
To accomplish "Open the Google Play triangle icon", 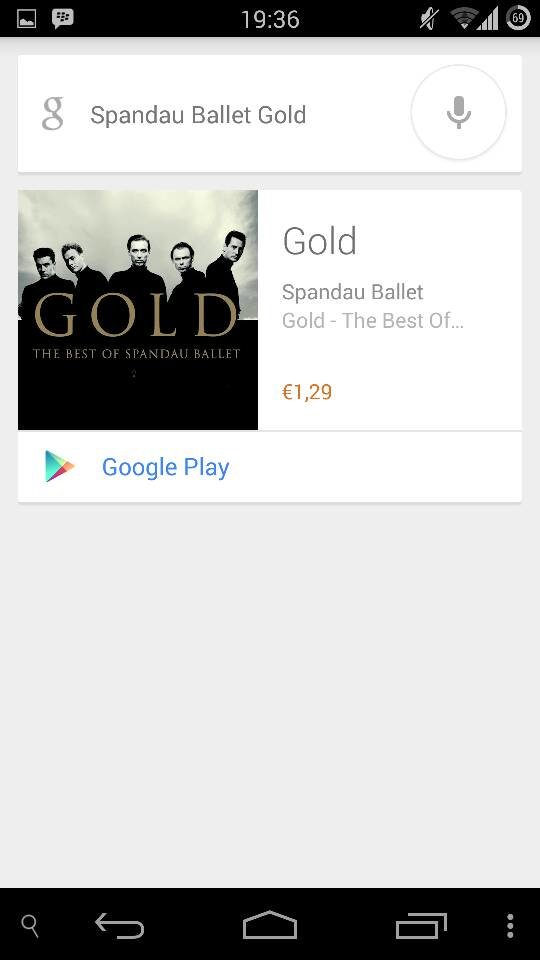I will (x=59, y=467).
